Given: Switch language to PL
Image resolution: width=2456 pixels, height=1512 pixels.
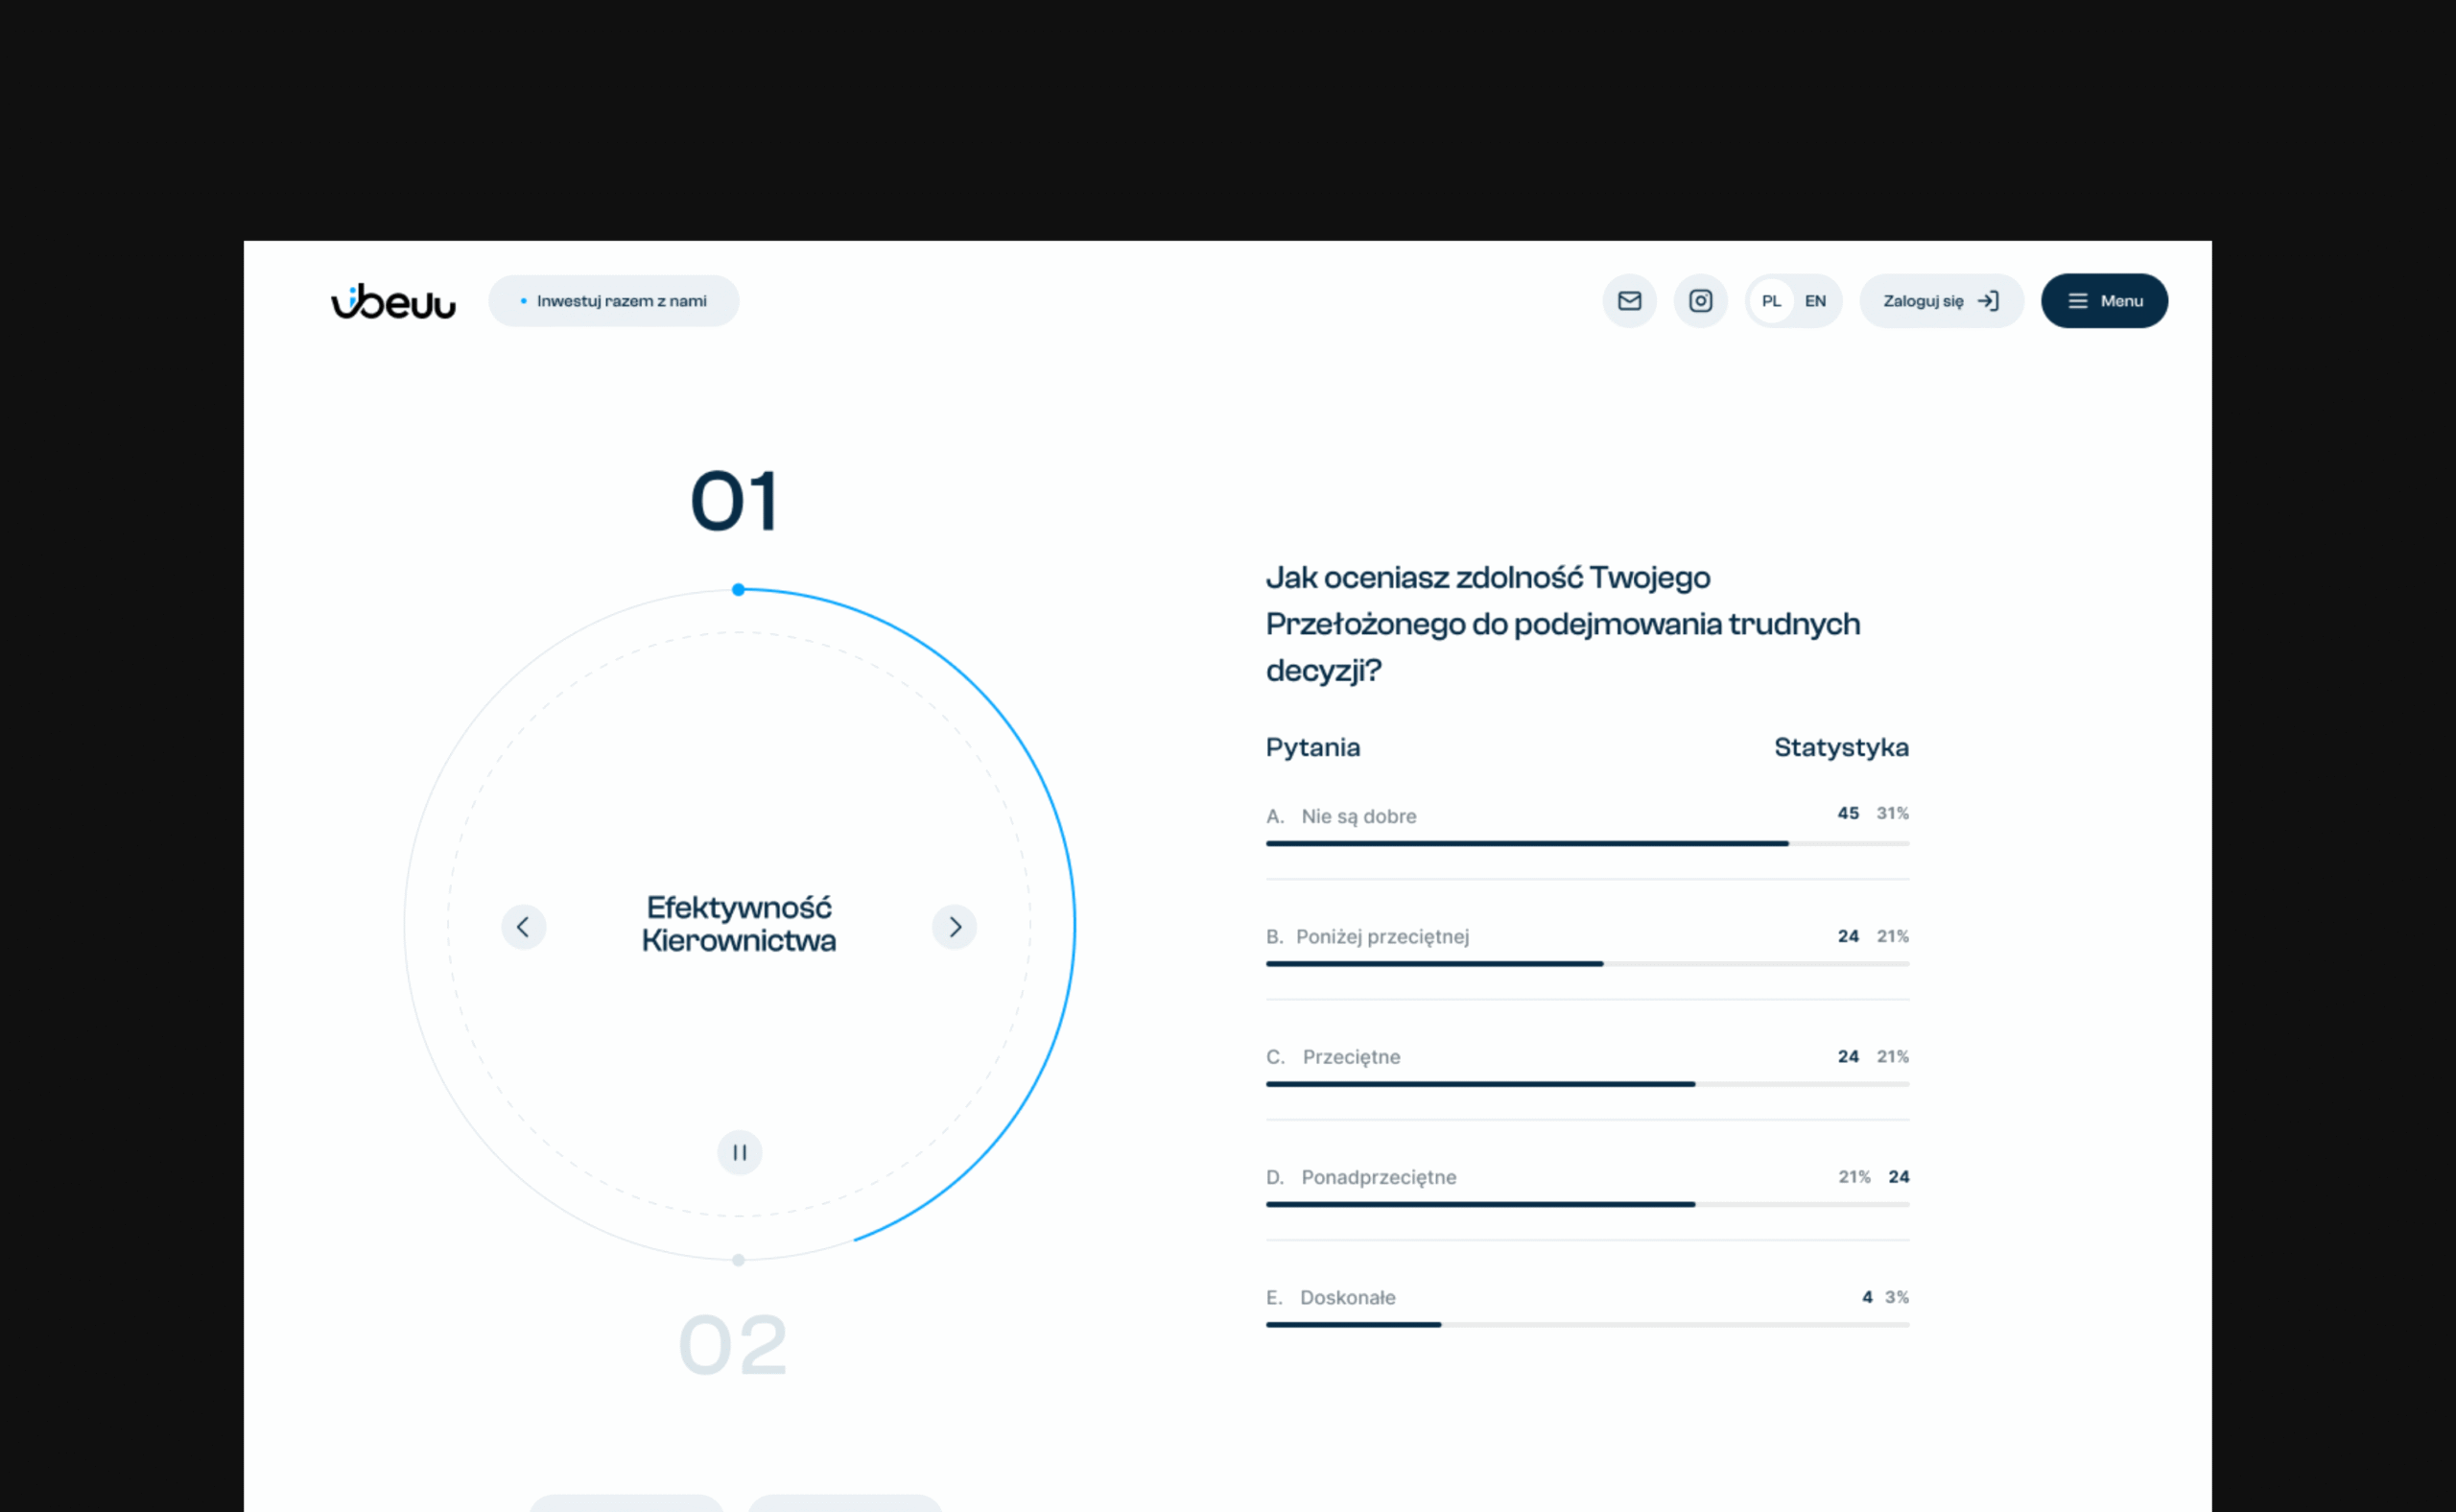Looking at the screenshot, I should [x=1771, y=301].
